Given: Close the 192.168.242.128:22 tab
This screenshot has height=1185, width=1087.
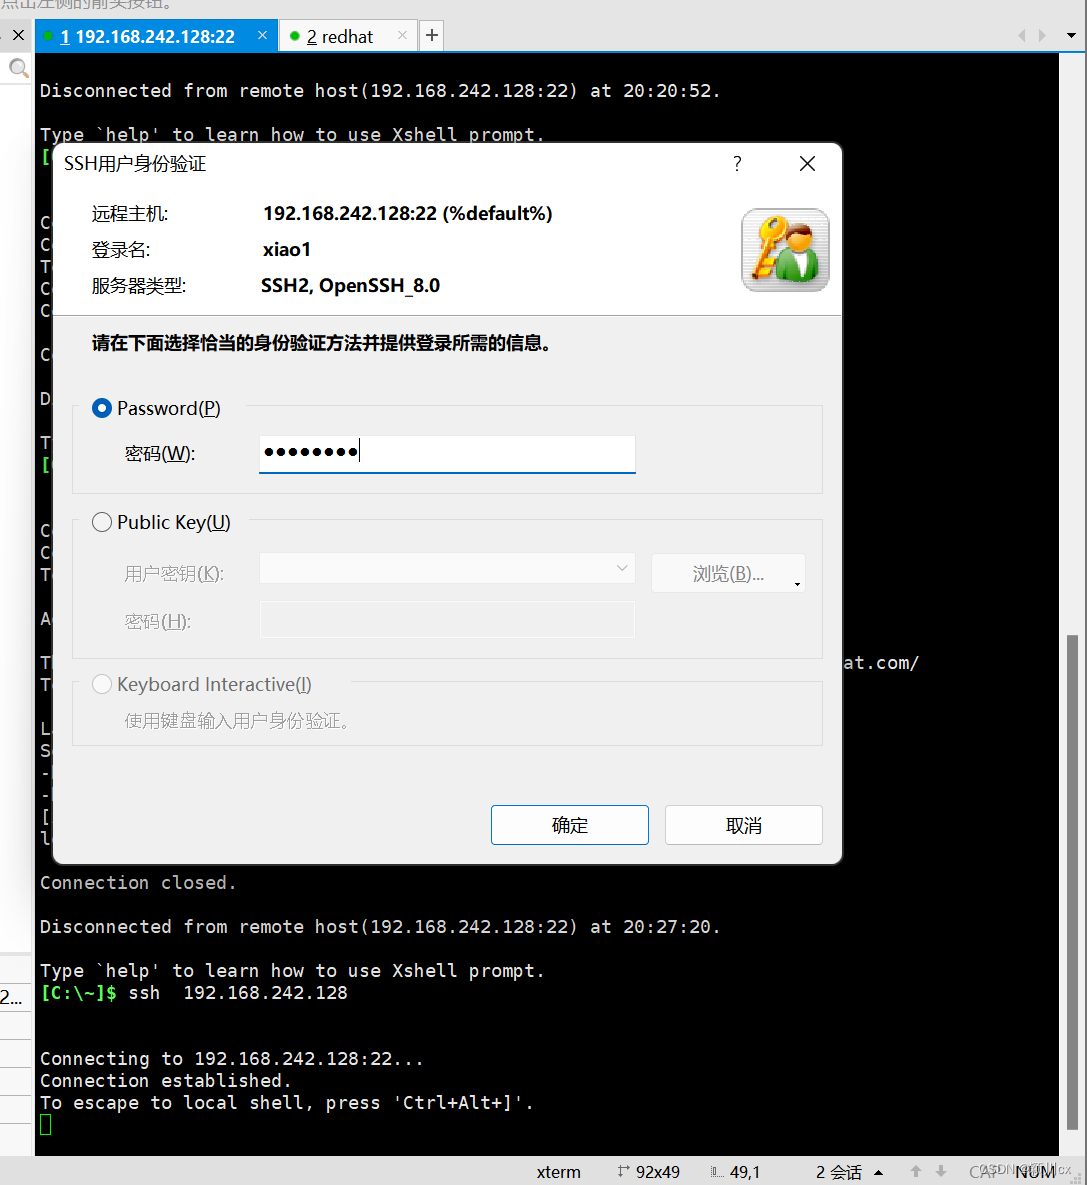Looking at the screenshot, I should [x=262, y=33].
